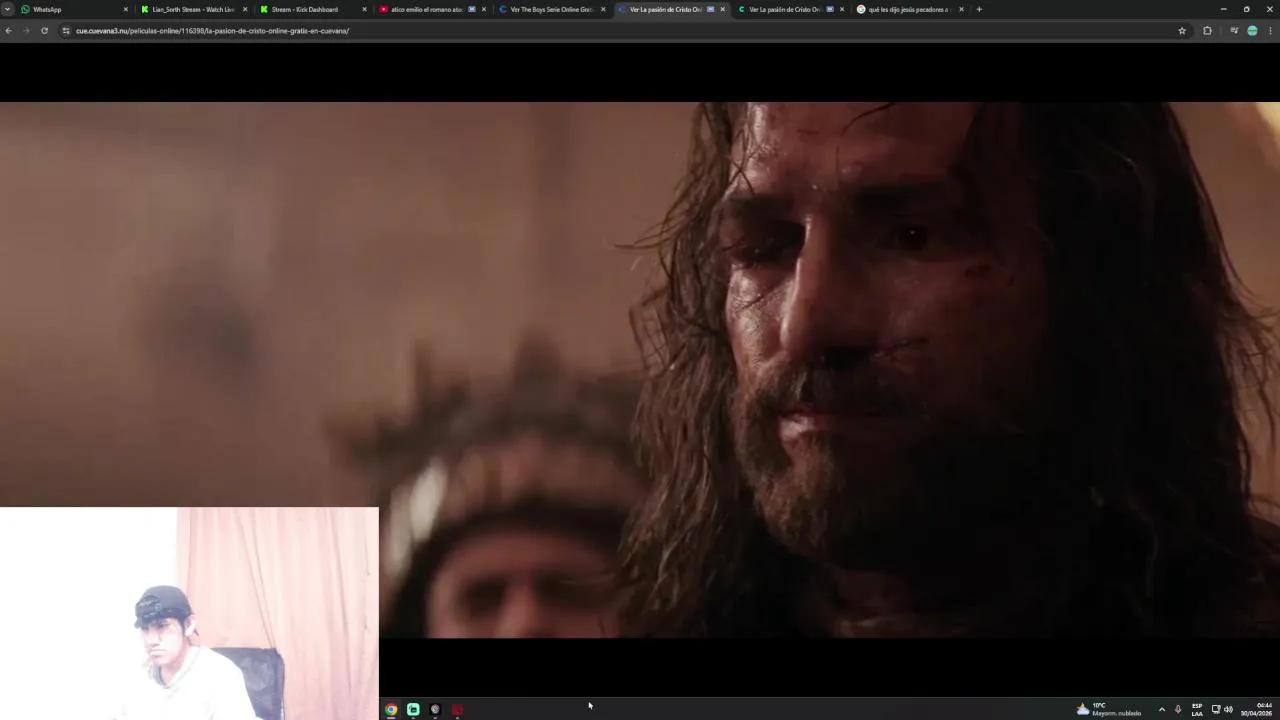The width and height of the screenshot is (1280, 720).
Task: Open the Lian_Sorth Stream tab
Action: 193,9
